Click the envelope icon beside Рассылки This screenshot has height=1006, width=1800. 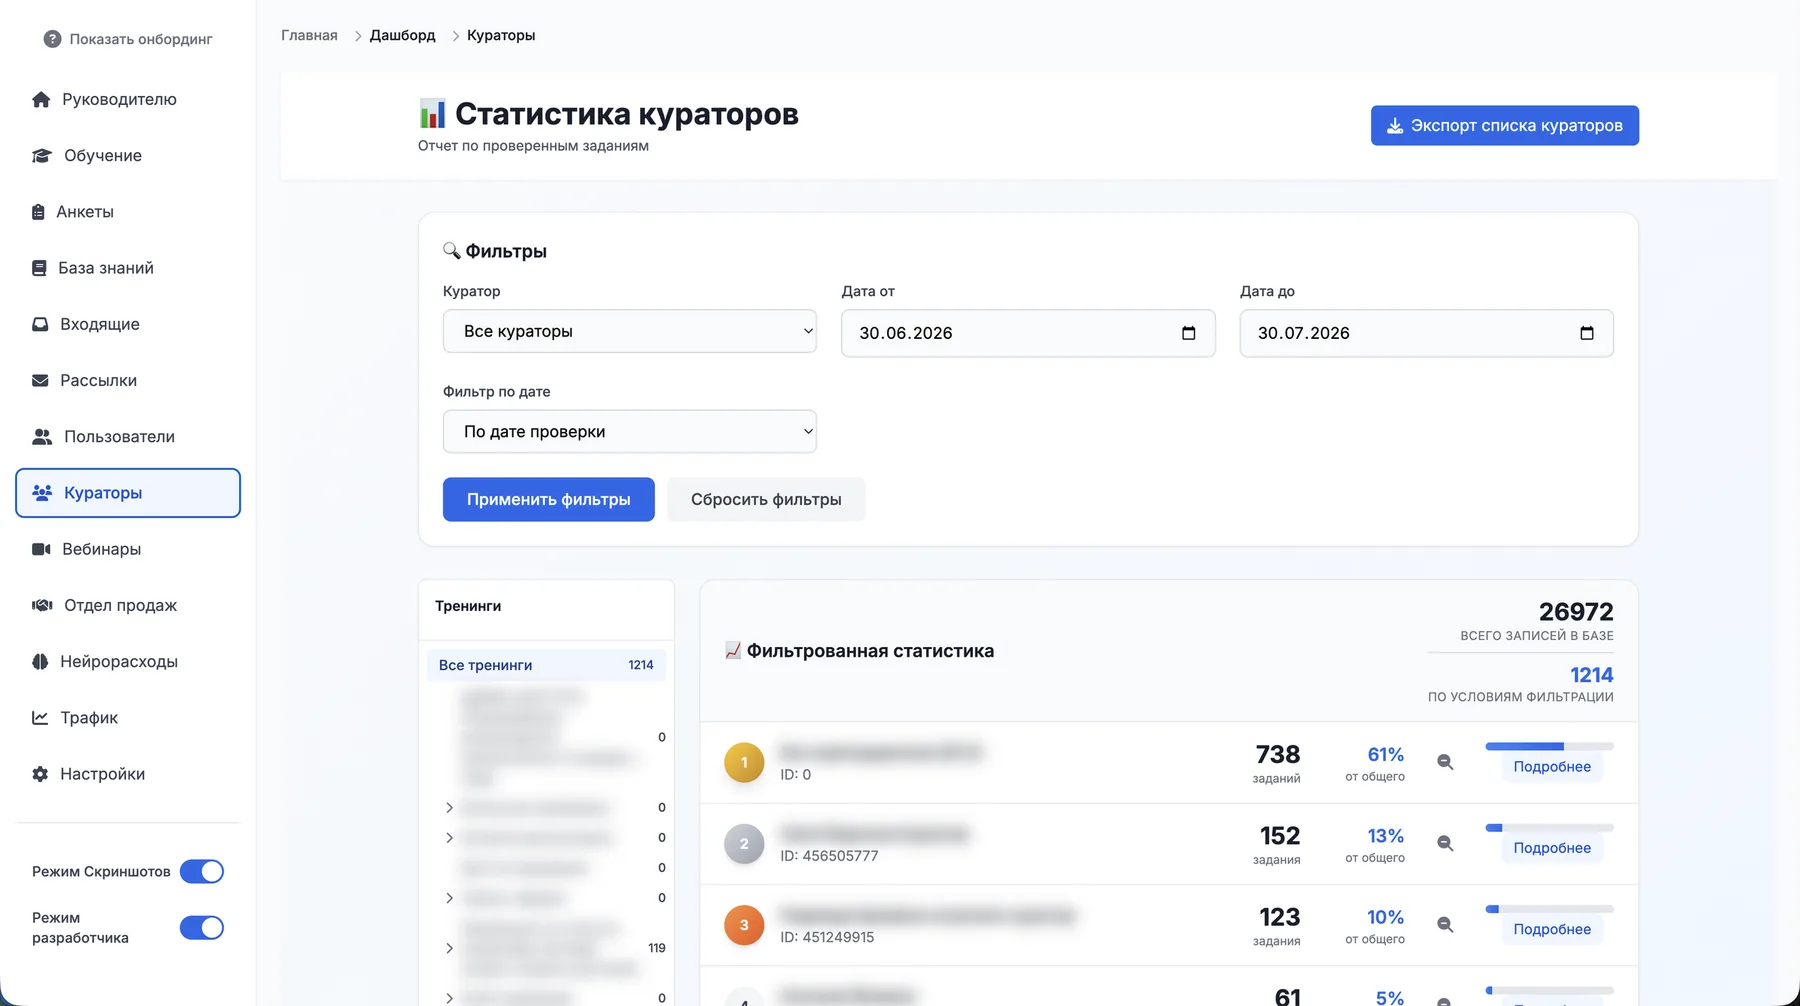[x=40, y=380]
